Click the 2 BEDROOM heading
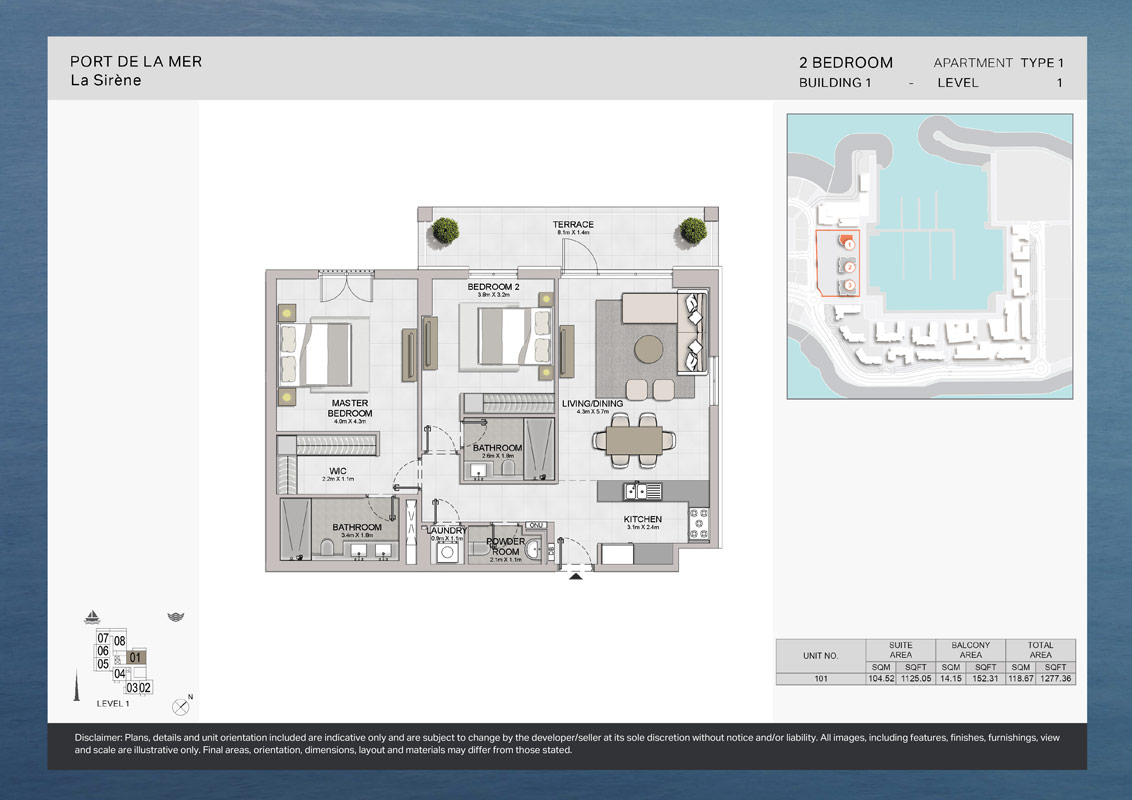 click(846, 62)
